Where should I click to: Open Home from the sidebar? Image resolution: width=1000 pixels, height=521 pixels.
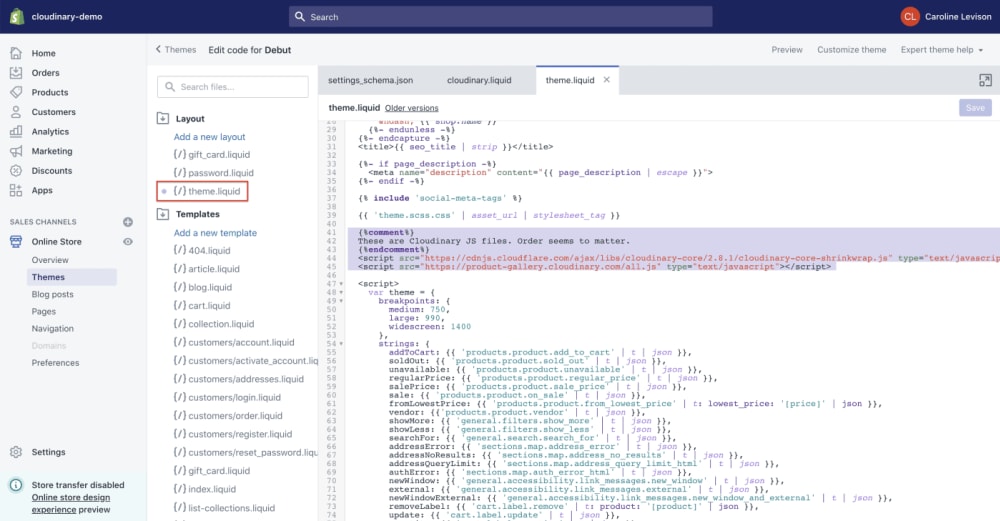[43, 54]
